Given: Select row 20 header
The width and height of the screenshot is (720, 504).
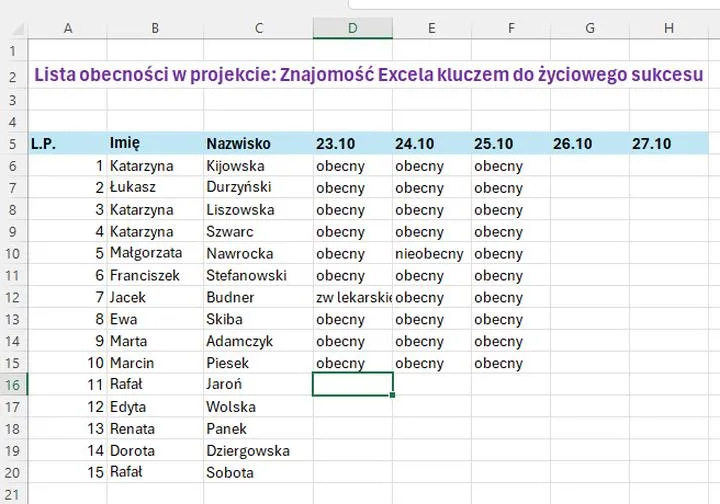Looking at the screenshot, I should click(x=13, y=472).
